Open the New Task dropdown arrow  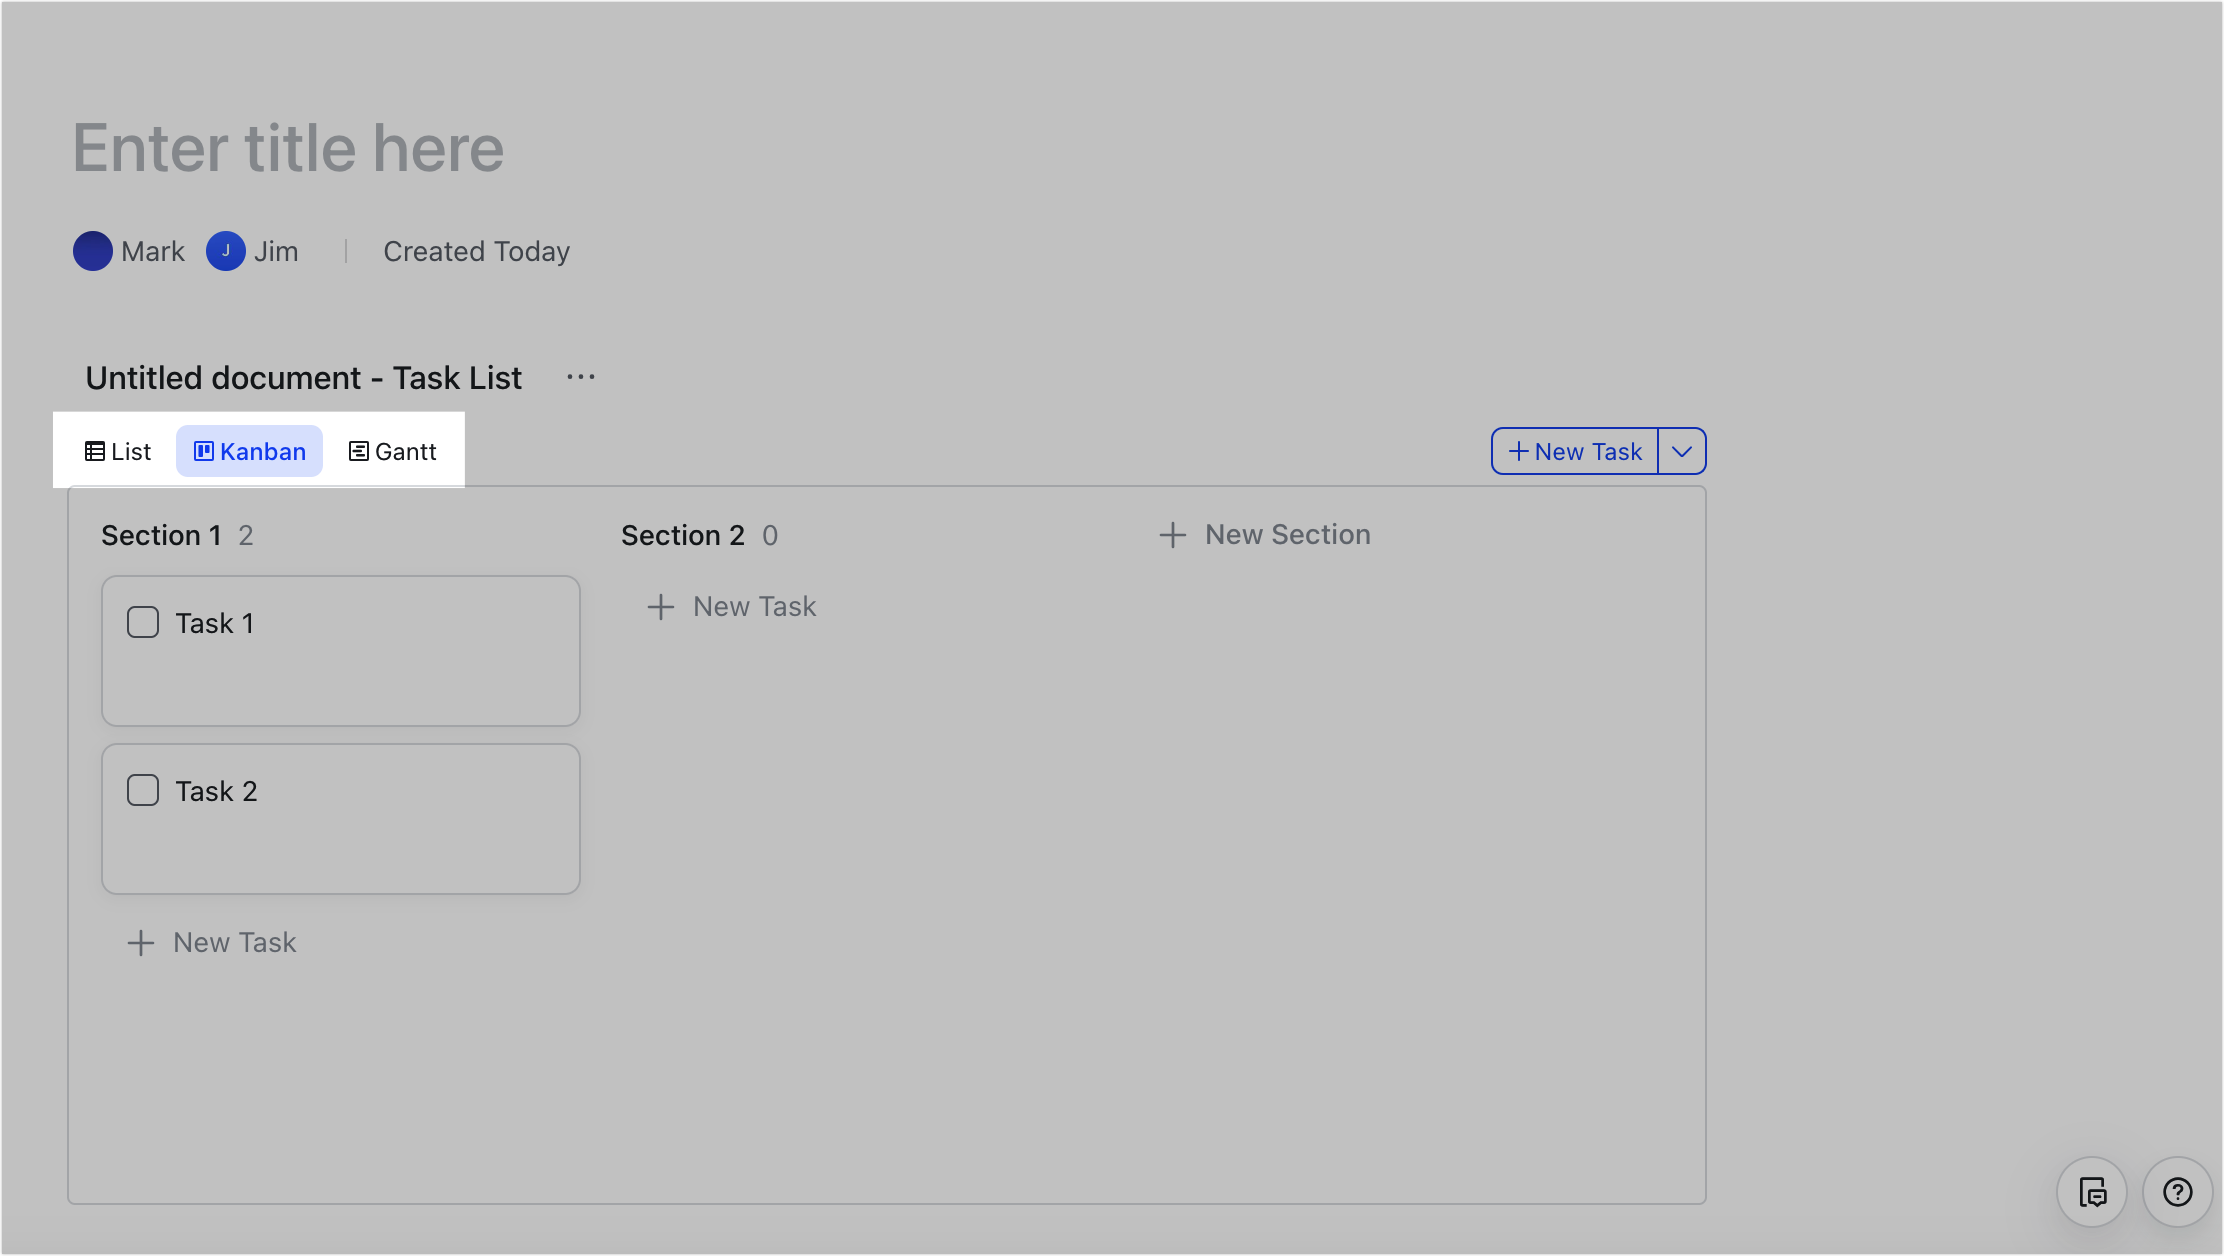click(1681, 451)
